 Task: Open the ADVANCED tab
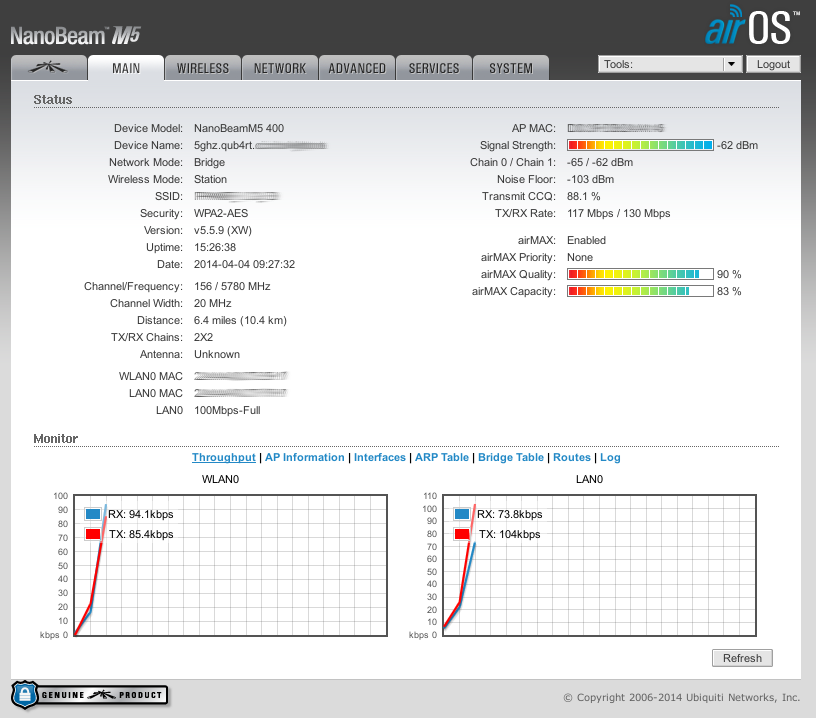(357, 68)
